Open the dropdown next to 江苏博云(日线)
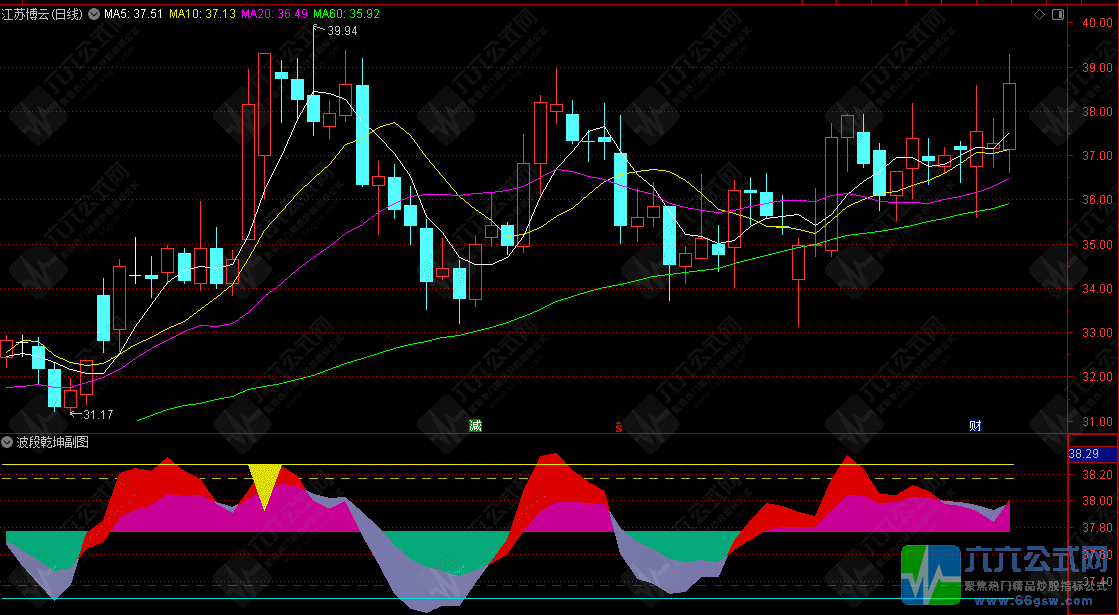 (x=93, y=14)
